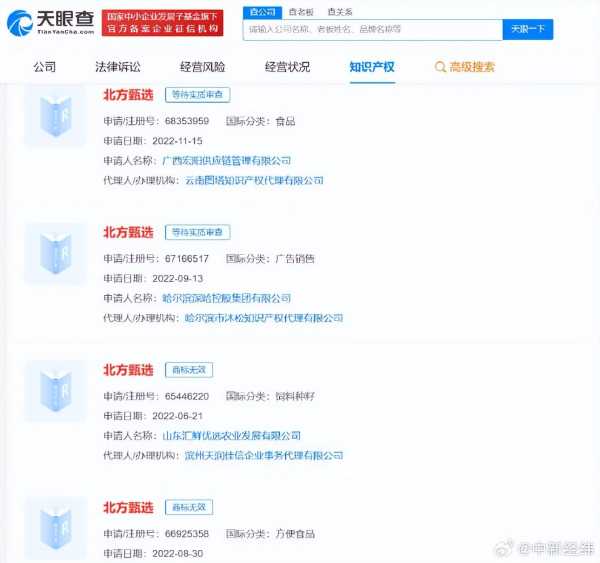Image resolution: width=600 pixels, height=563 pixels.
Task: Open 北方甄选 trademark with number 68353959
Action: [x=128, y=95]
